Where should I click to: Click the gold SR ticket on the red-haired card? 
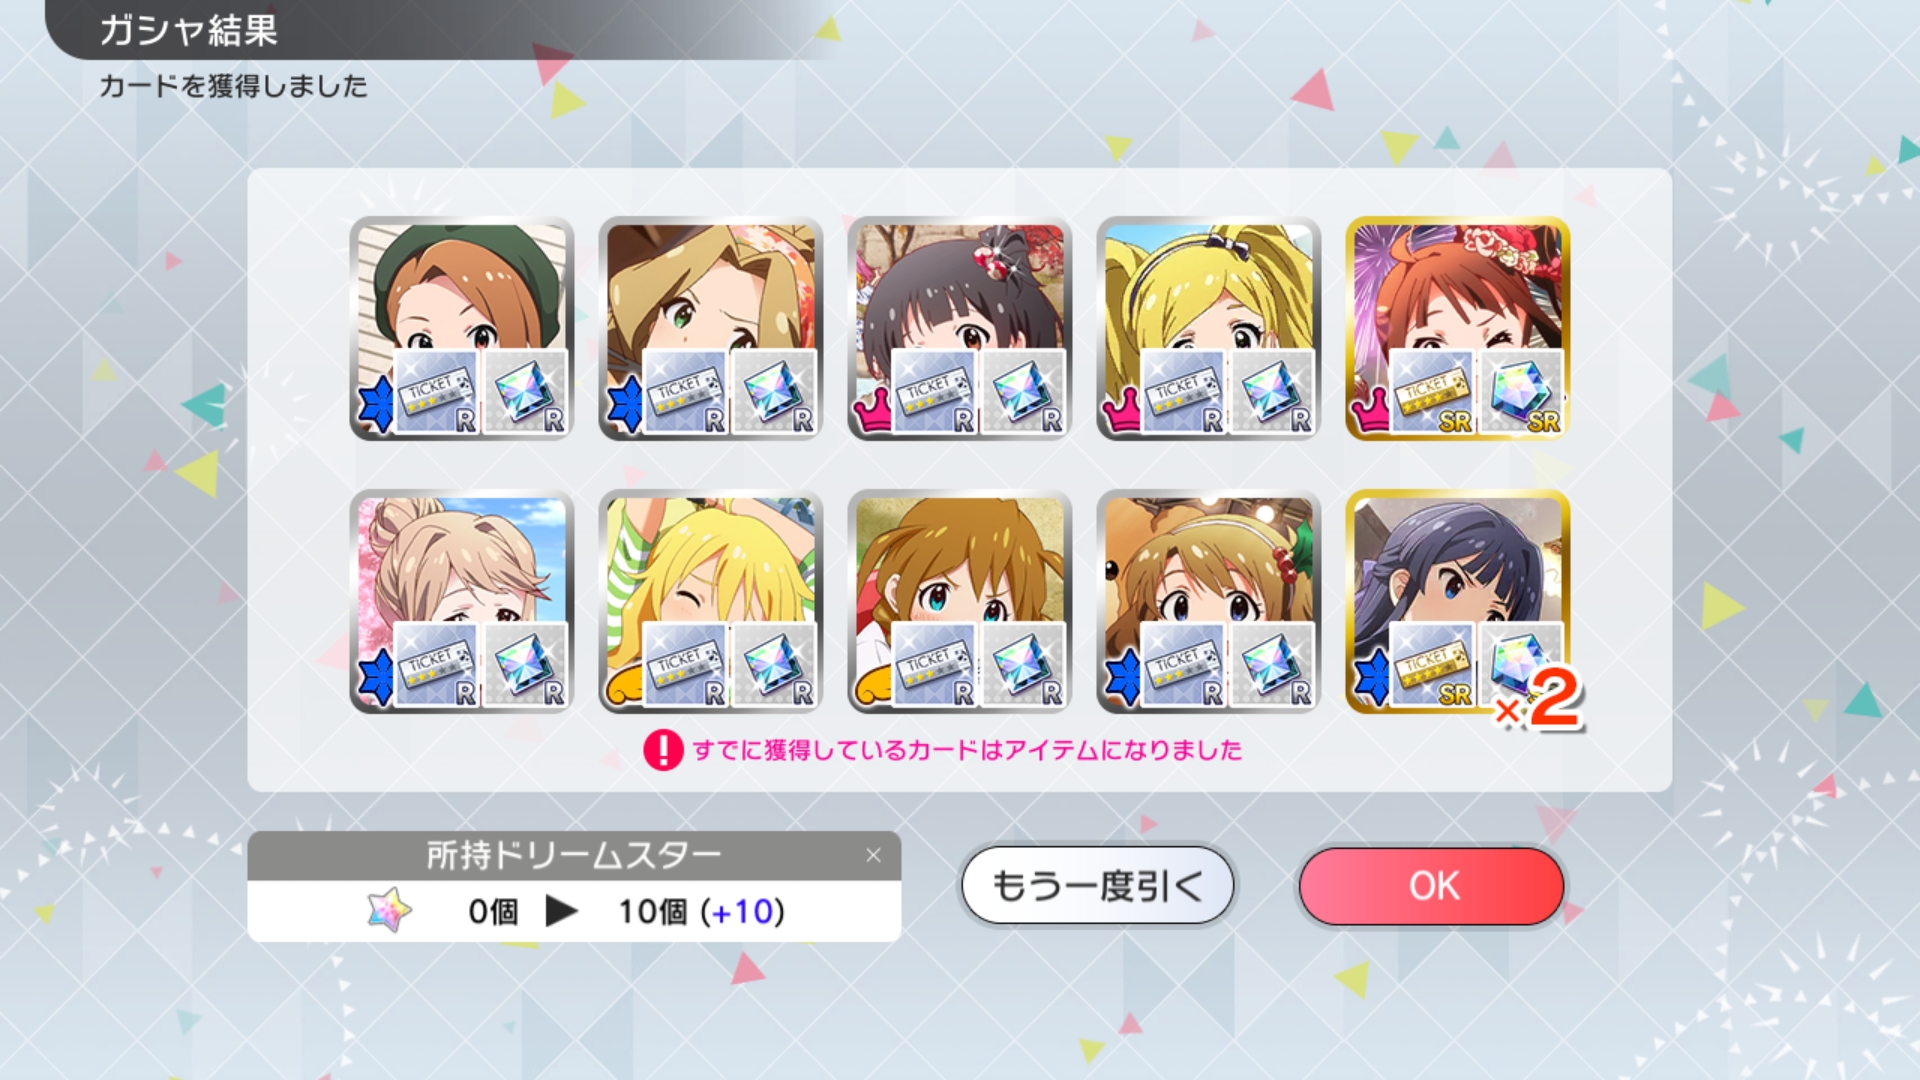pyautogui.click(x=1432, y=392)
